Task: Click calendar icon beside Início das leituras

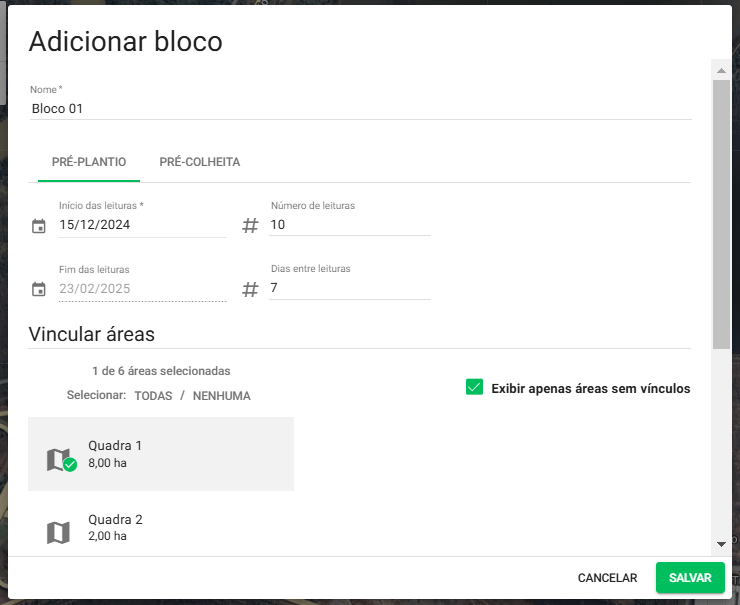Action: click(x=39, y=226)
